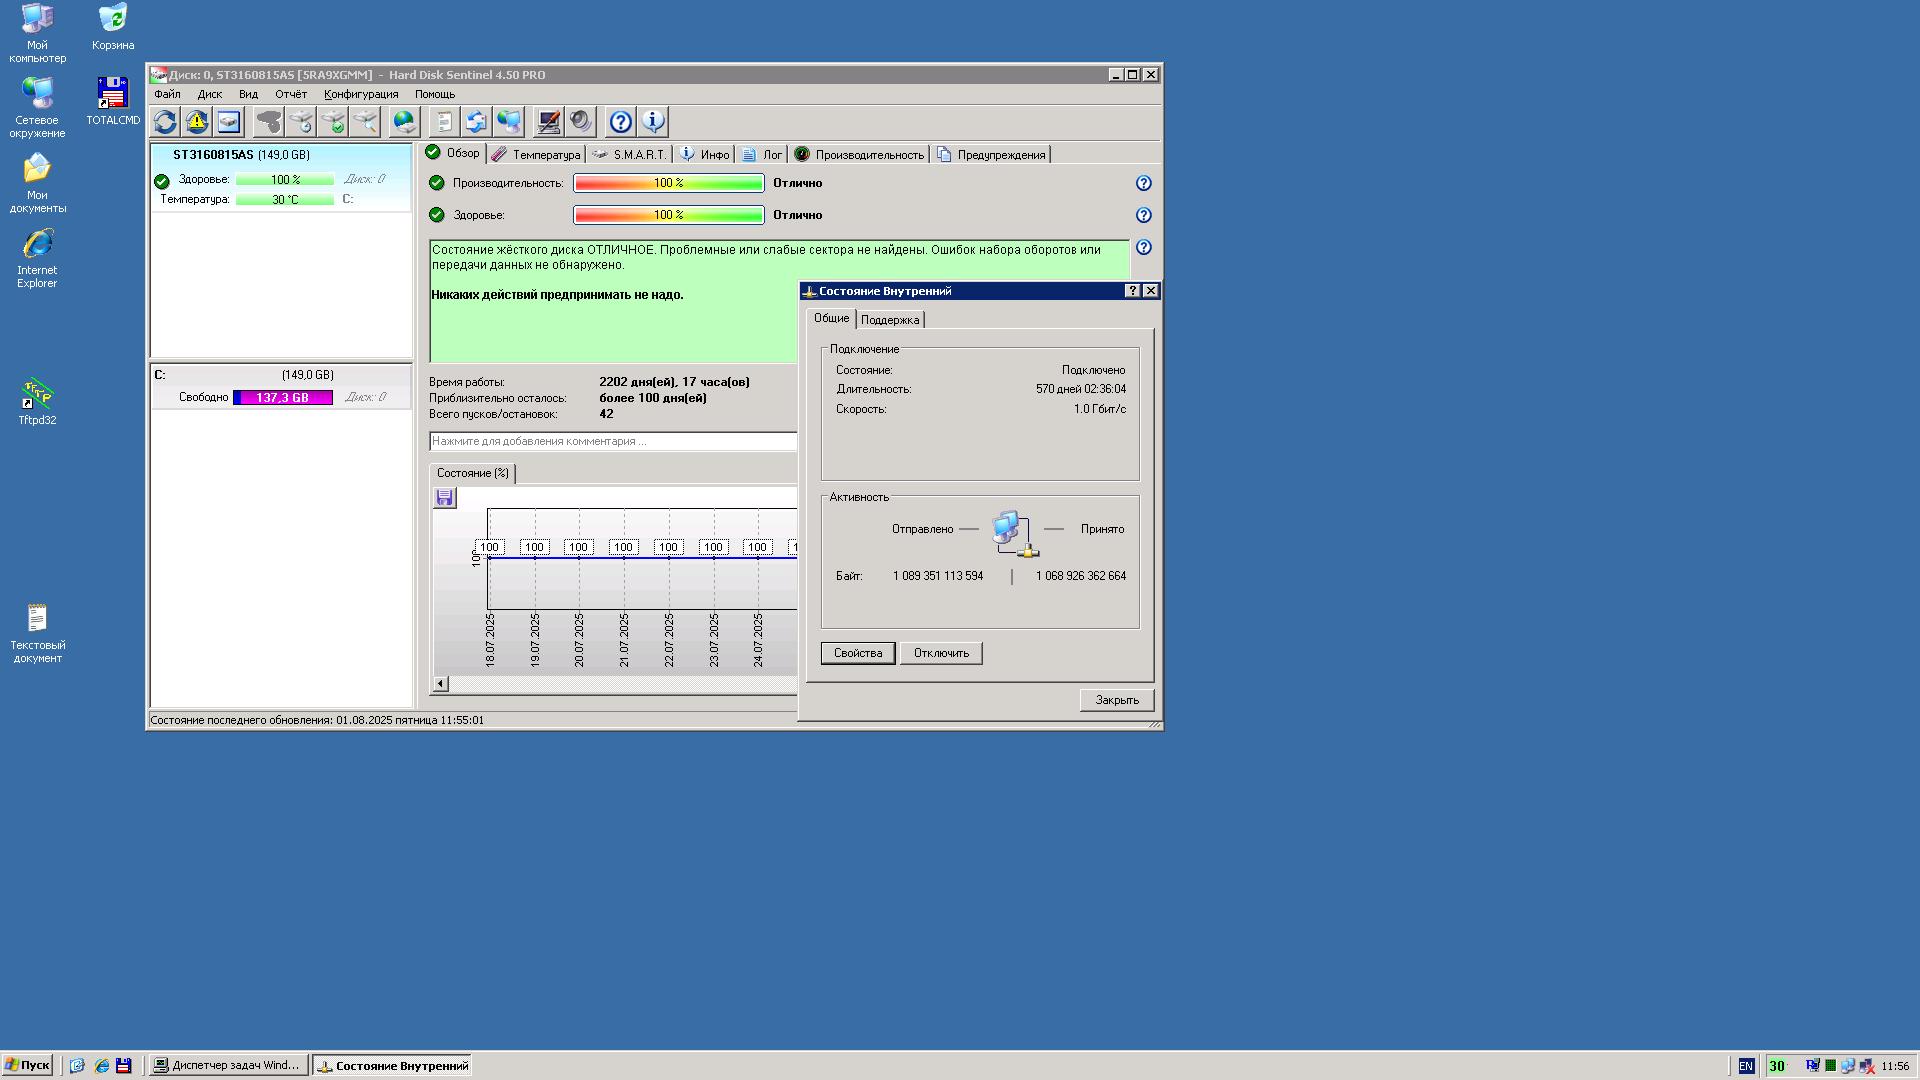Switch to the Производительность tab
The width and height of the screenshot is (1920, 1080).
tap(859, 154)
